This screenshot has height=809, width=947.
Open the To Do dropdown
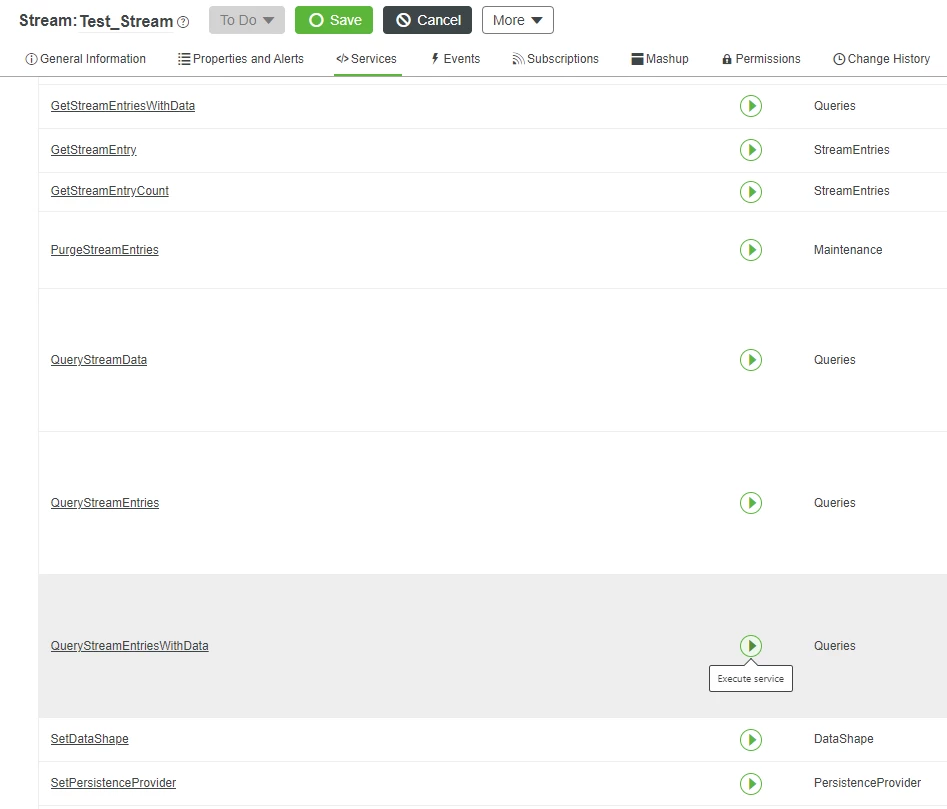pos(247,20)
